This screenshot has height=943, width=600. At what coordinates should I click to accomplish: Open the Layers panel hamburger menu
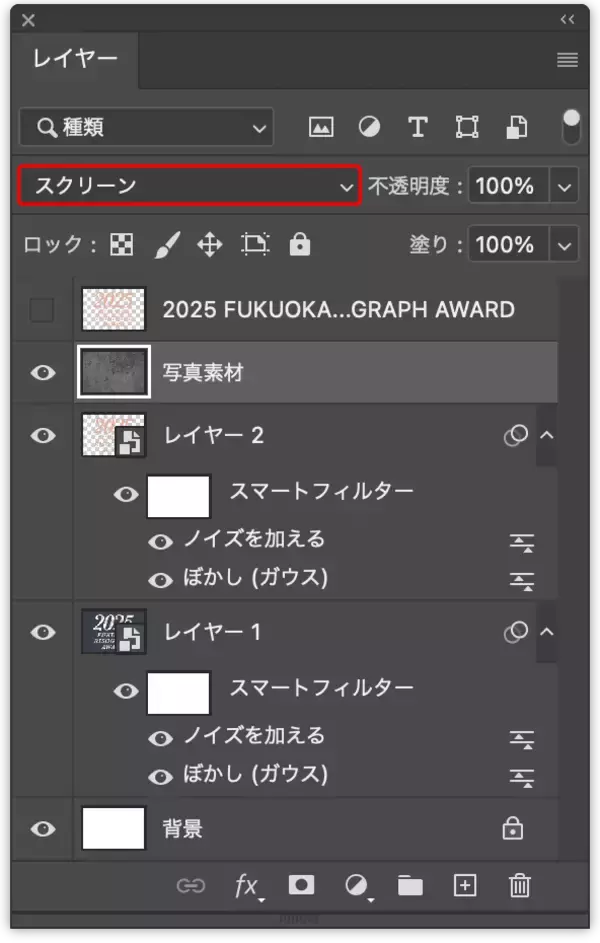567,60
